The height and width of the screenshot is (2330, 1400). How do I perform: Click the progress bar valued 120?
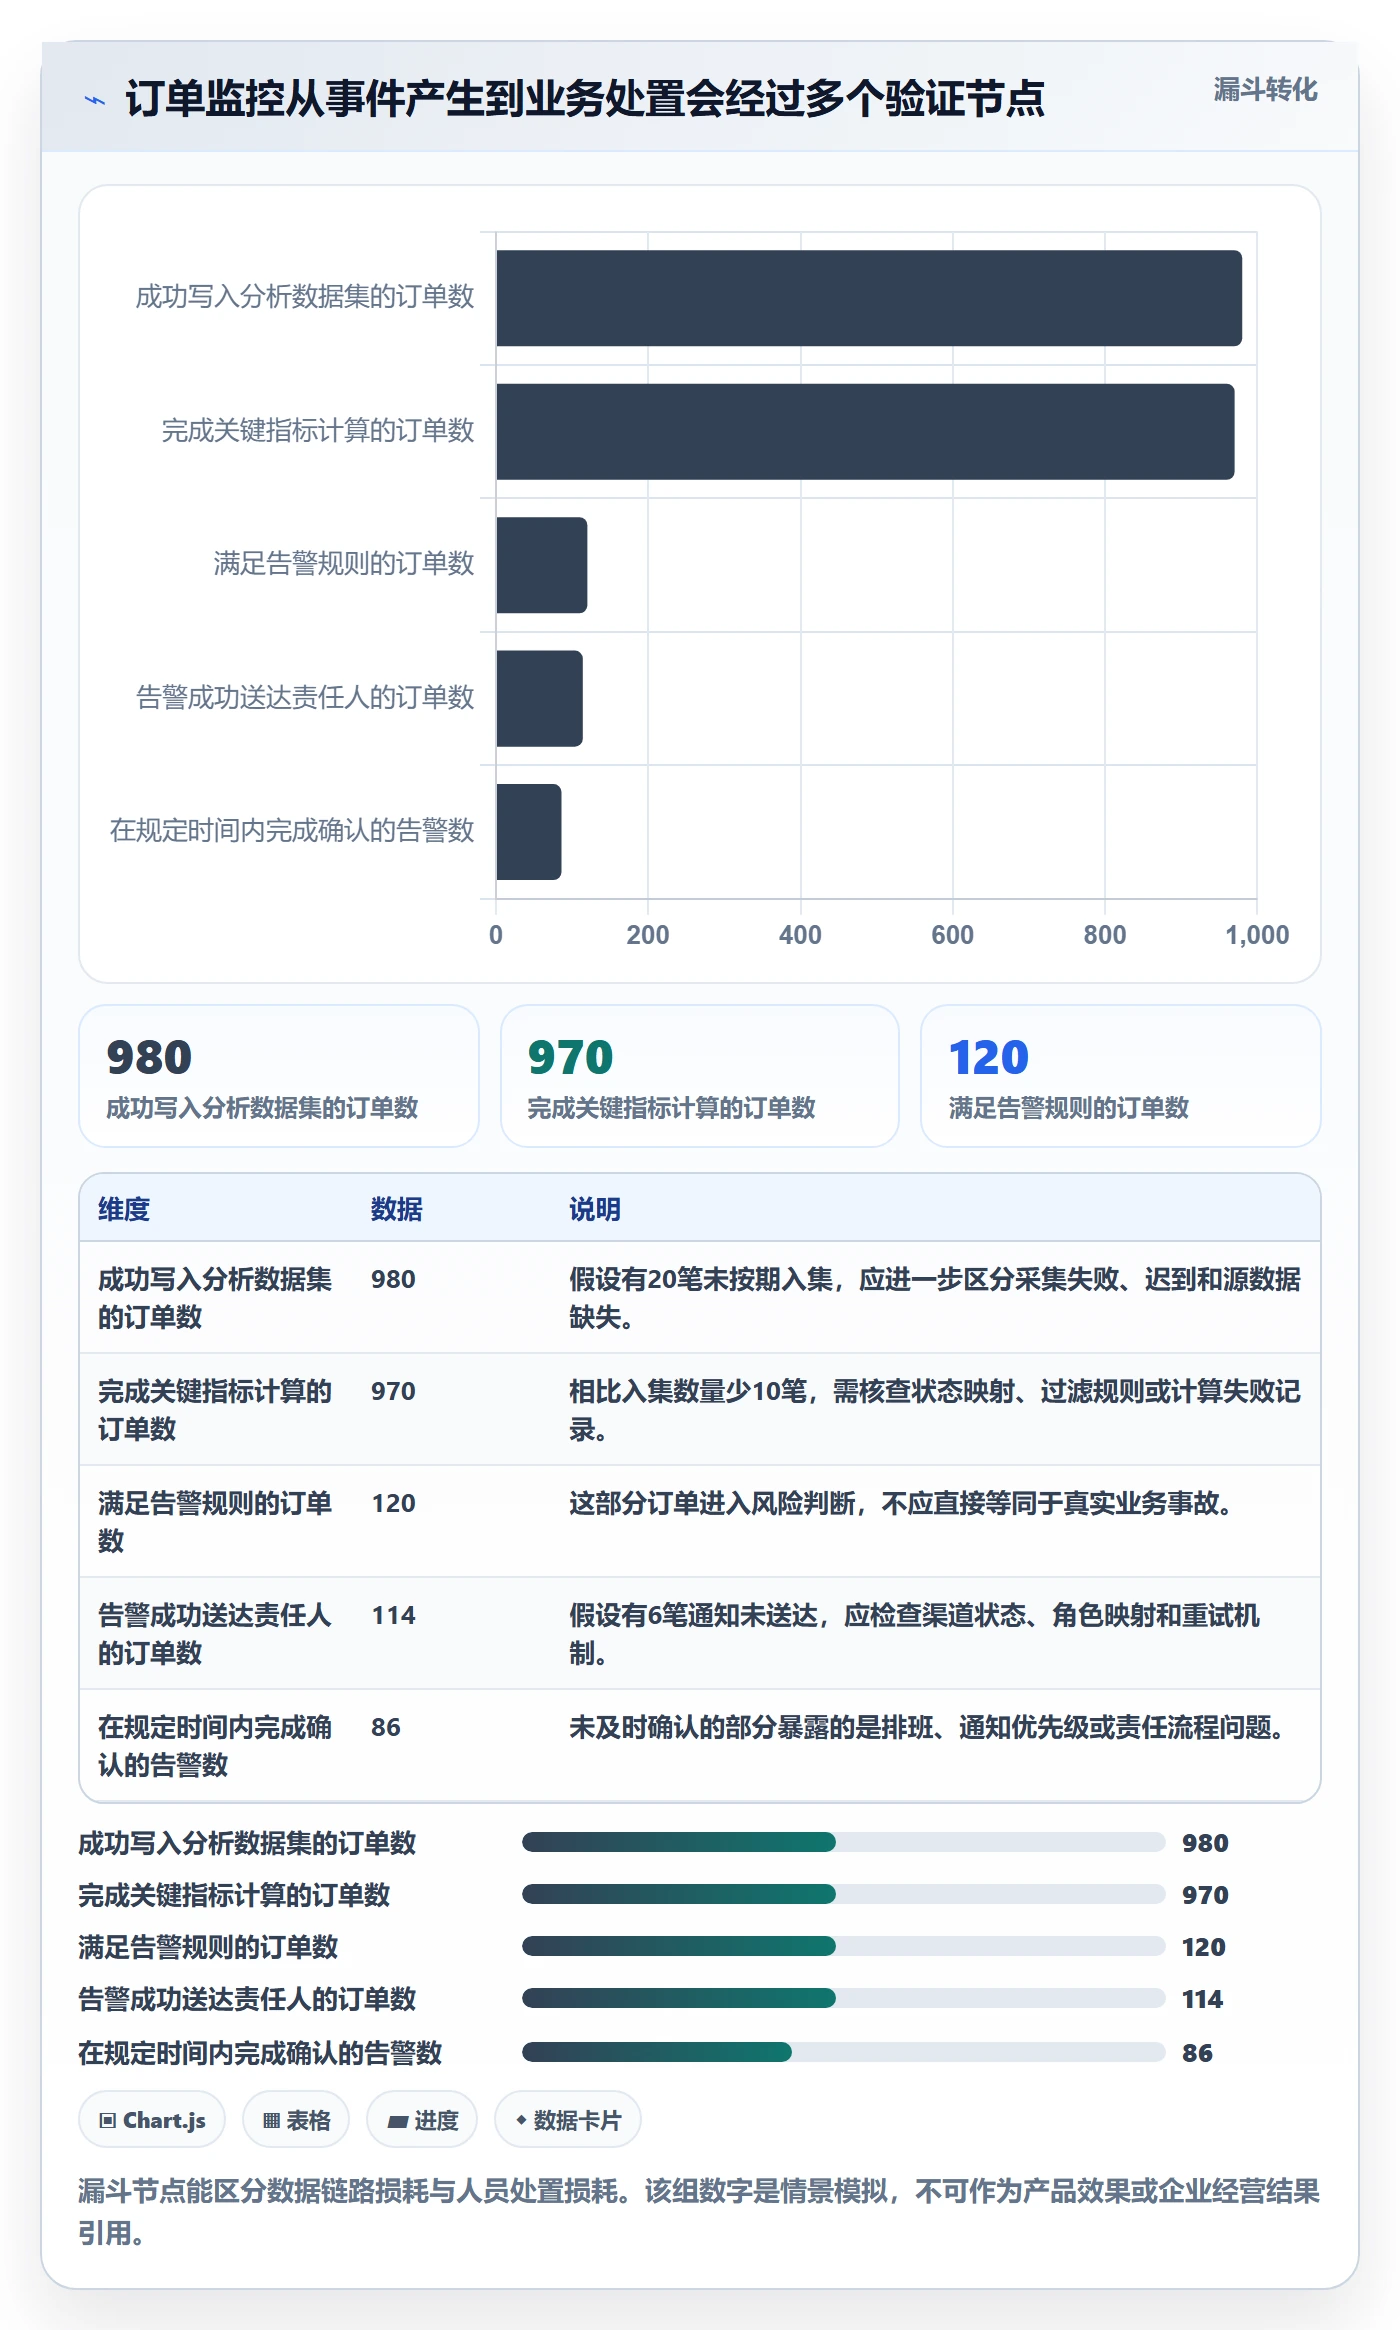pyautogui.click(x=844, y=1946)
